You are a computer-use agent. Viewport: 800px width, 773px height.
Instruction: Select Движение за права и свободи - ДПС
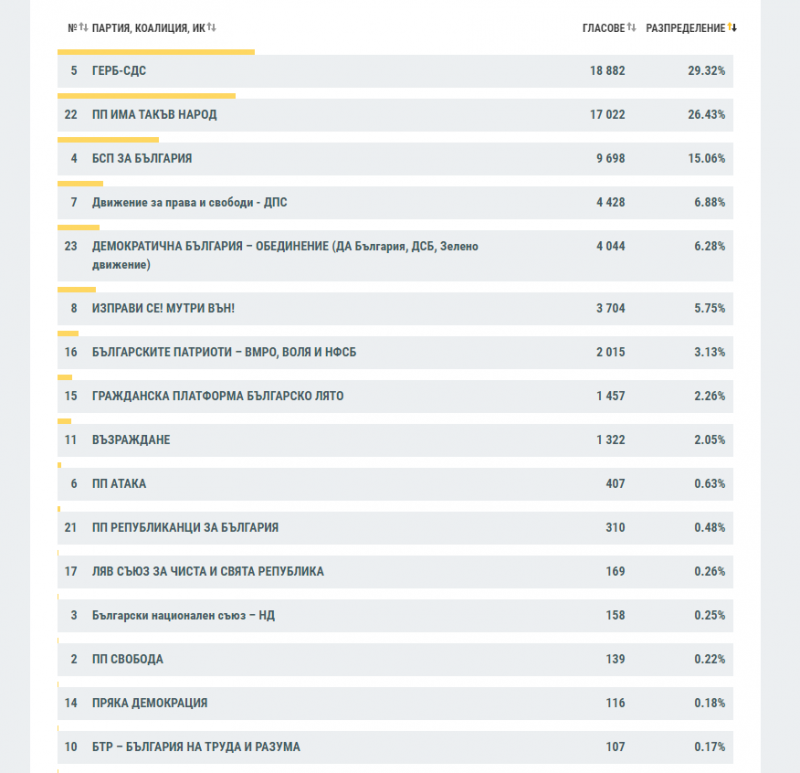(x=189, y=203)
